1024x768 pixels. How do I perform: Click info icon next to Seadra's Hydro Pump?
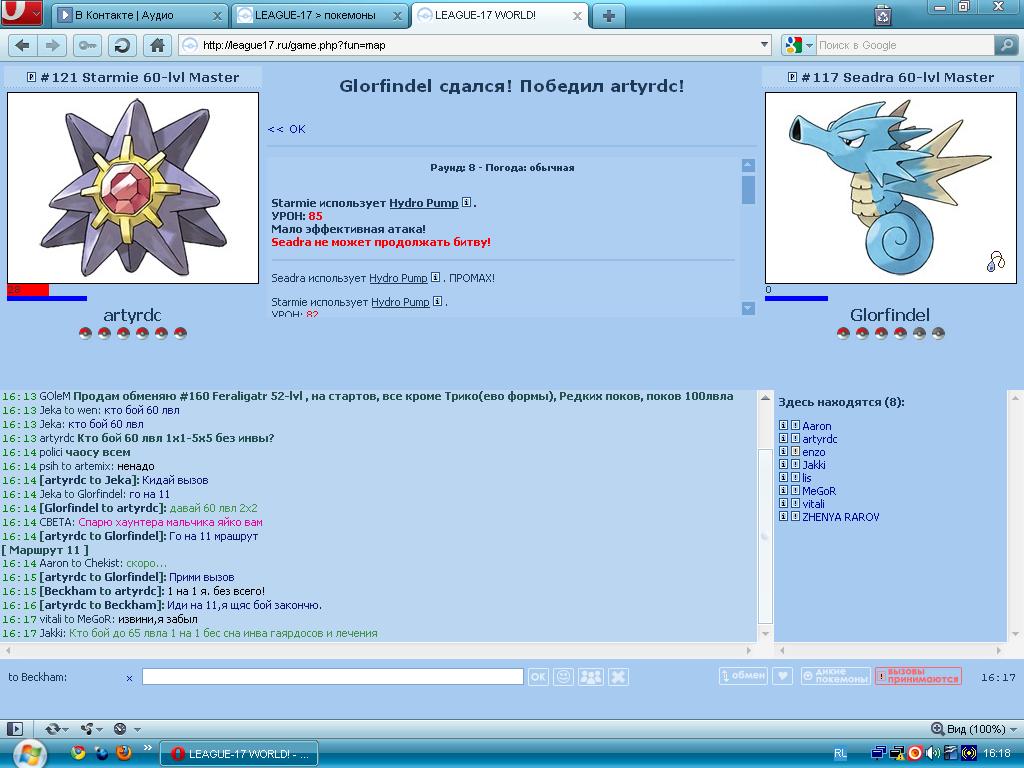(436, 278)
